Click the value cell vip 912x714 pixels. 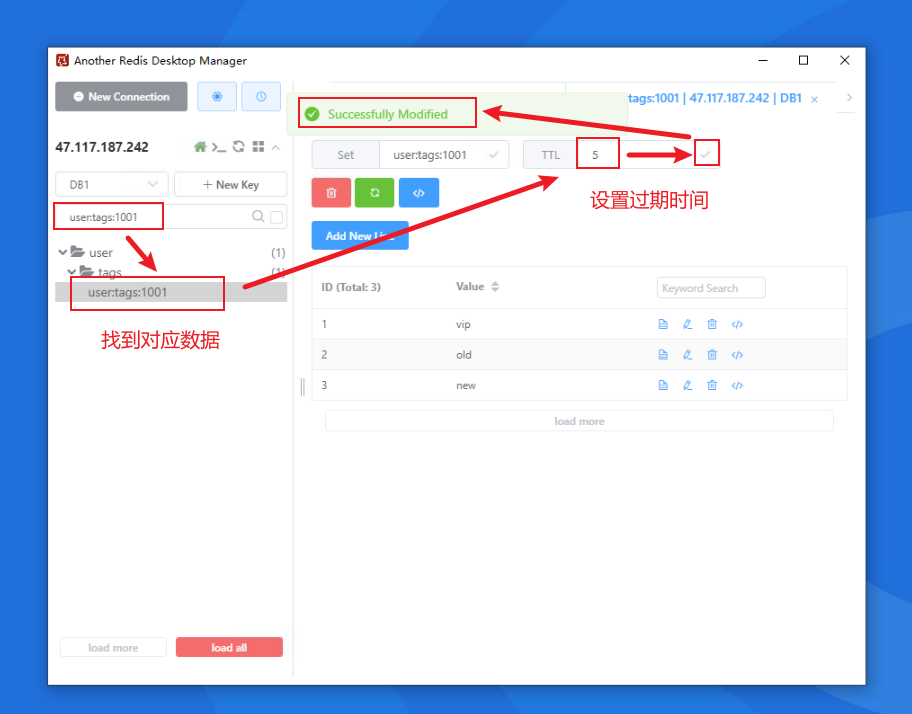(463, 324)
